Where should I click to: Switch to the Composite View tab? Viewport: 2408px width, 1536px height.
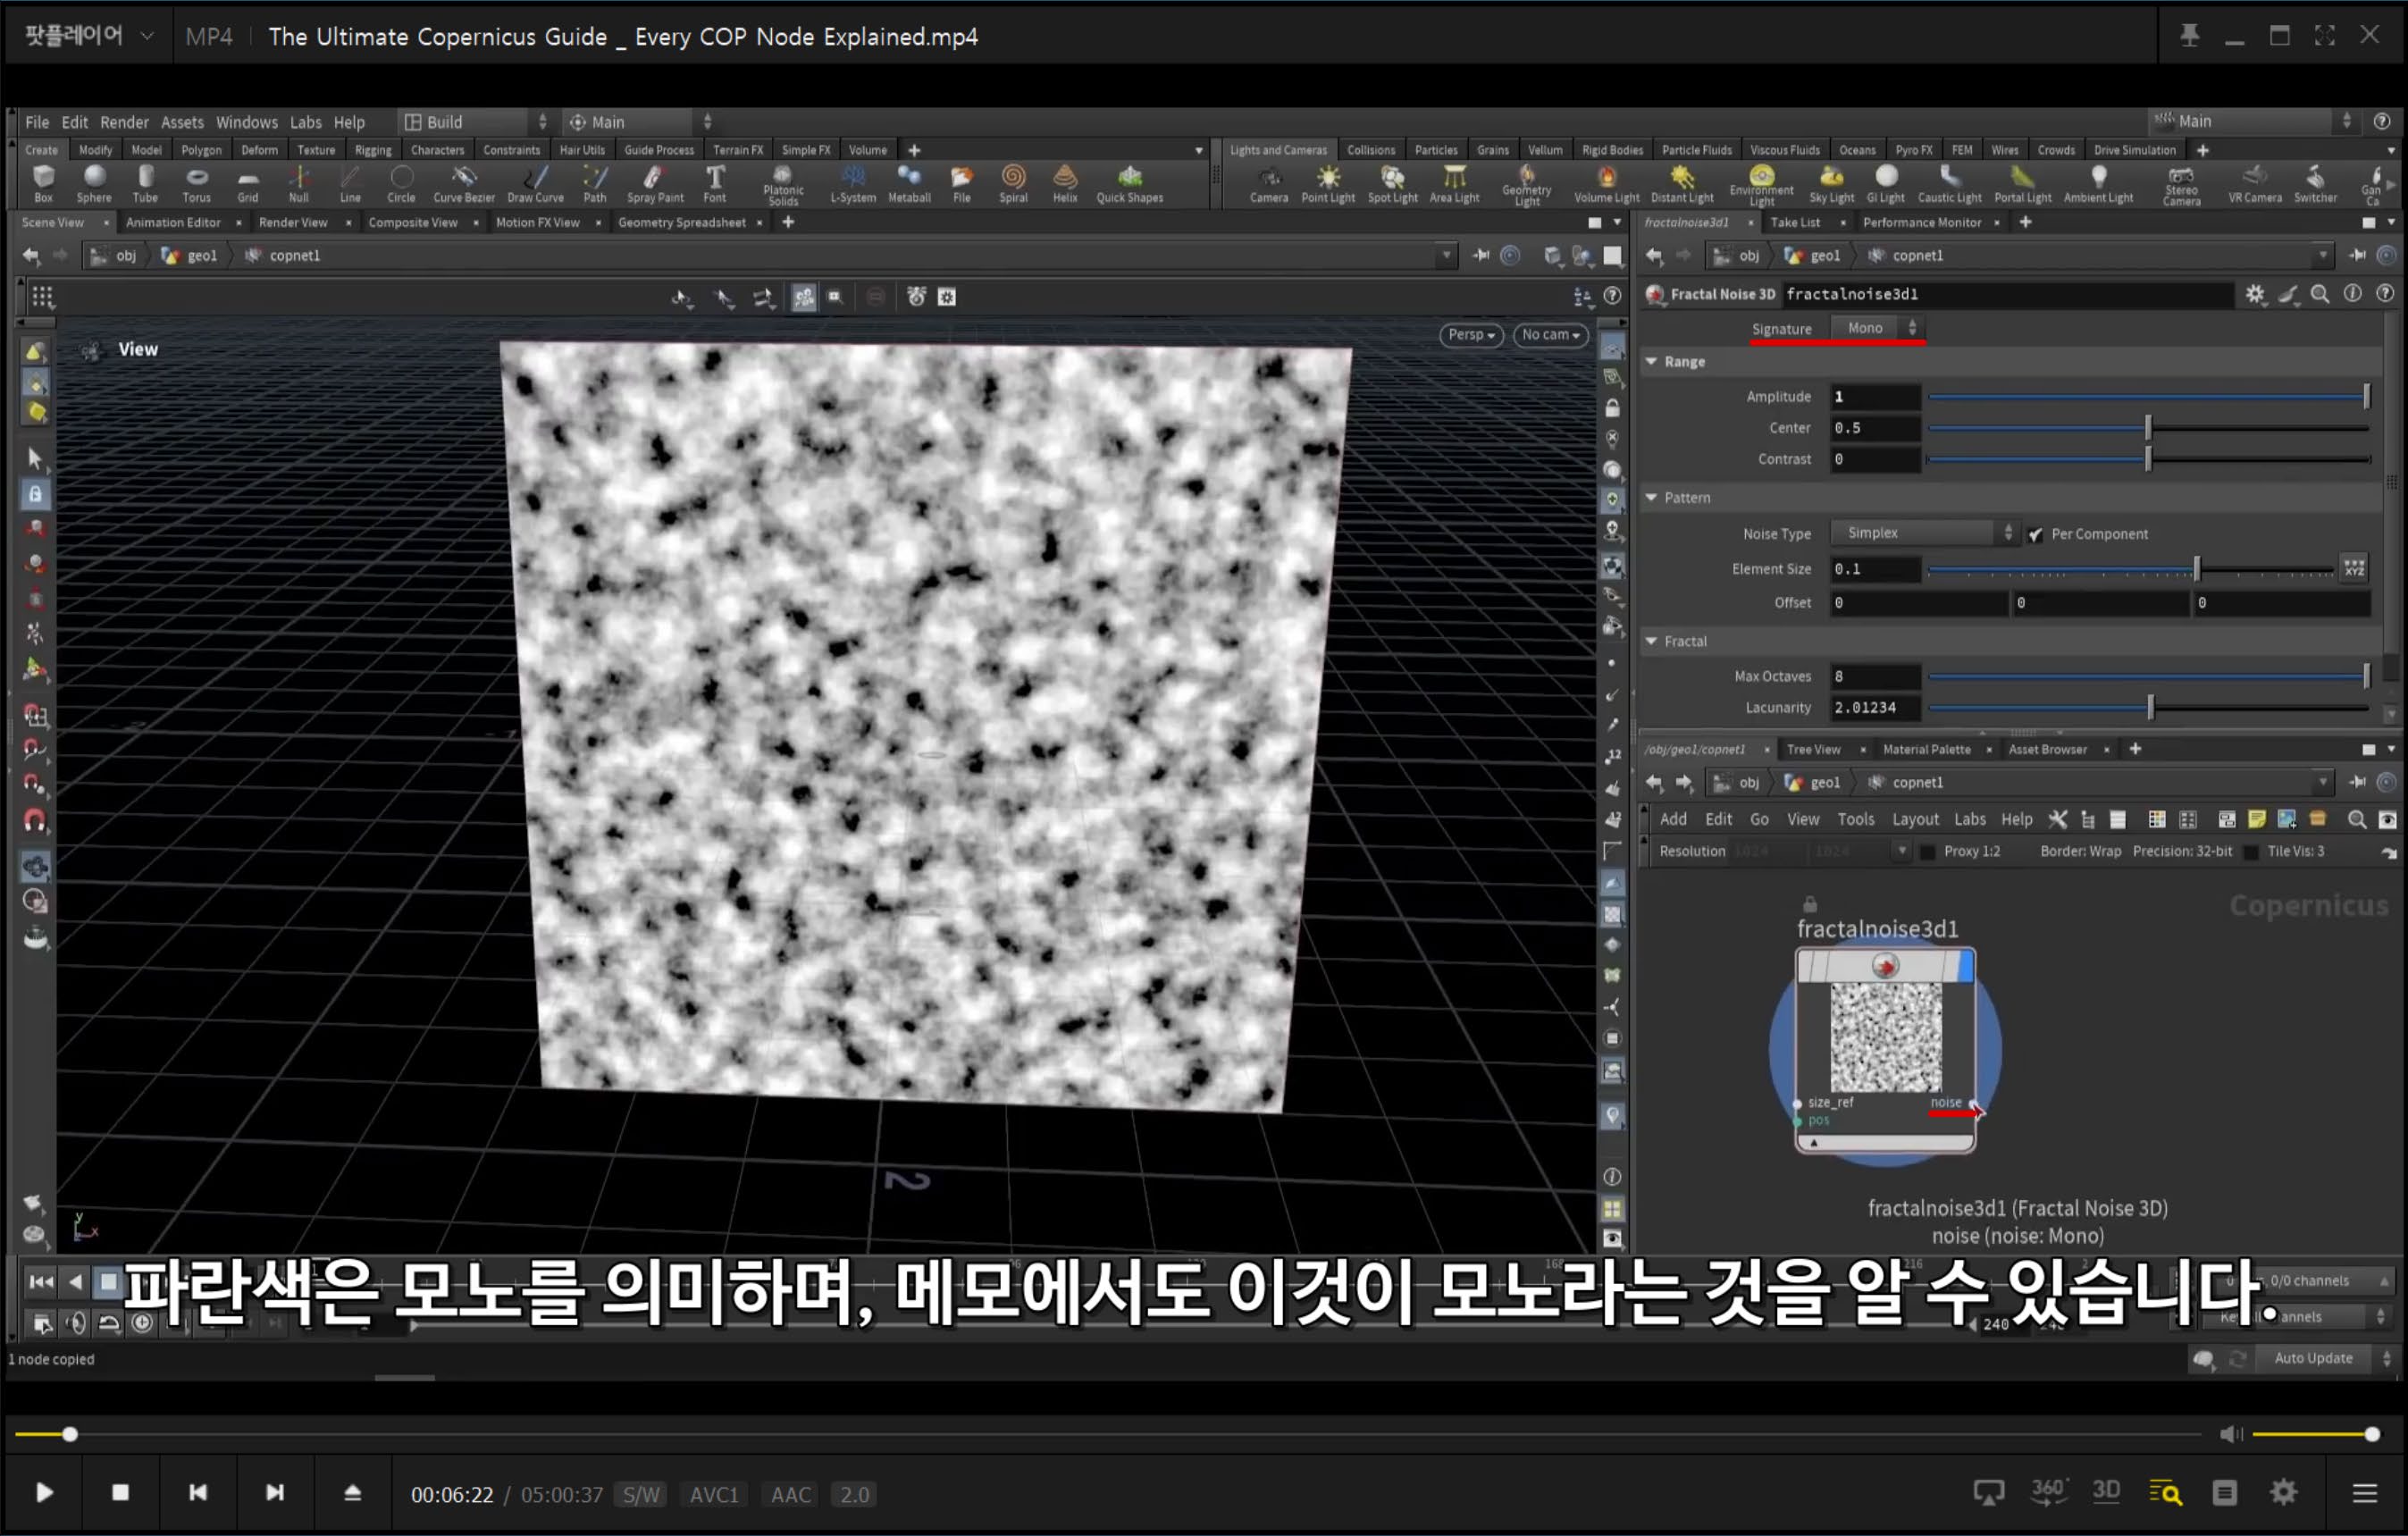point(412,222)
